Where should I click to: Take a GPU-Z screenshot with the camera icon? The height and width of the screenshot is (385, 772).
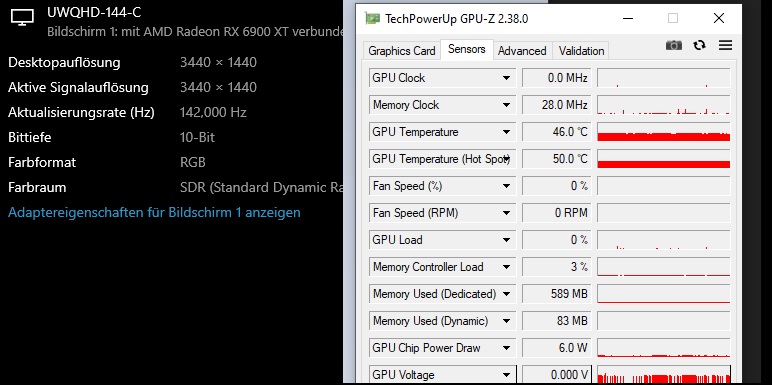pos(674,45)
